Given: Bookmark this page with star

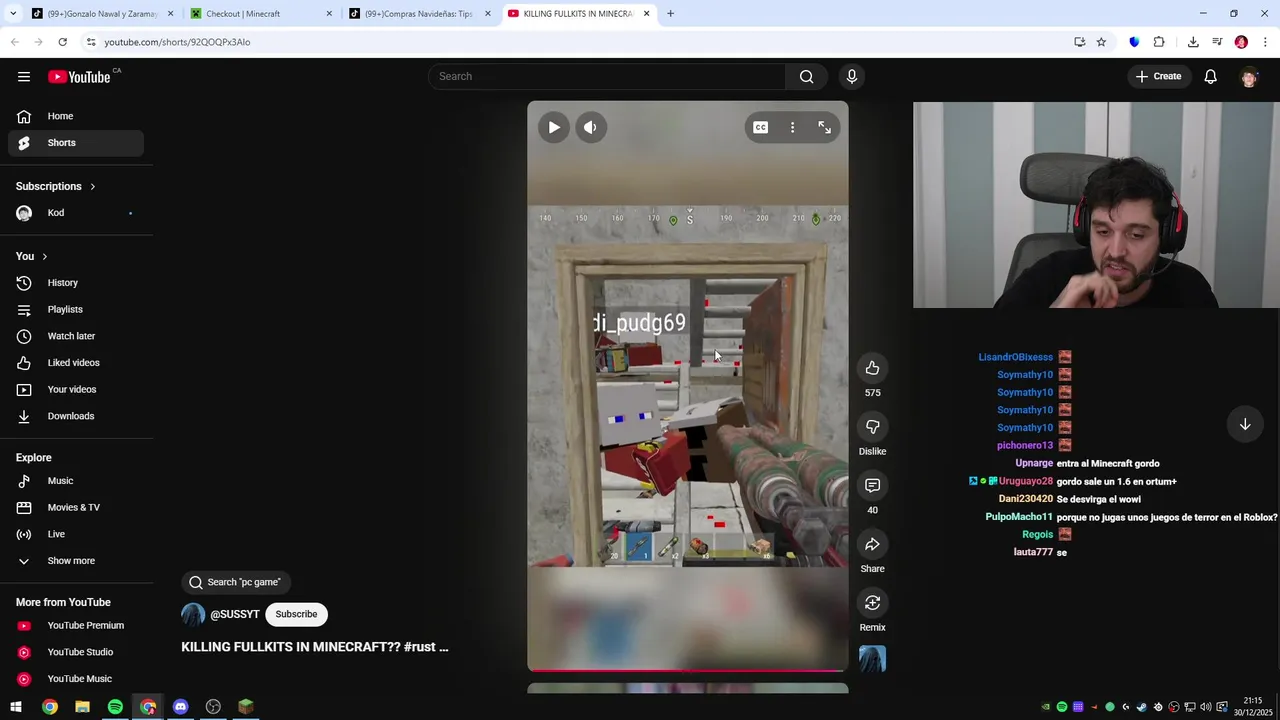Looking at the screenshot, I should [1101, 42].
